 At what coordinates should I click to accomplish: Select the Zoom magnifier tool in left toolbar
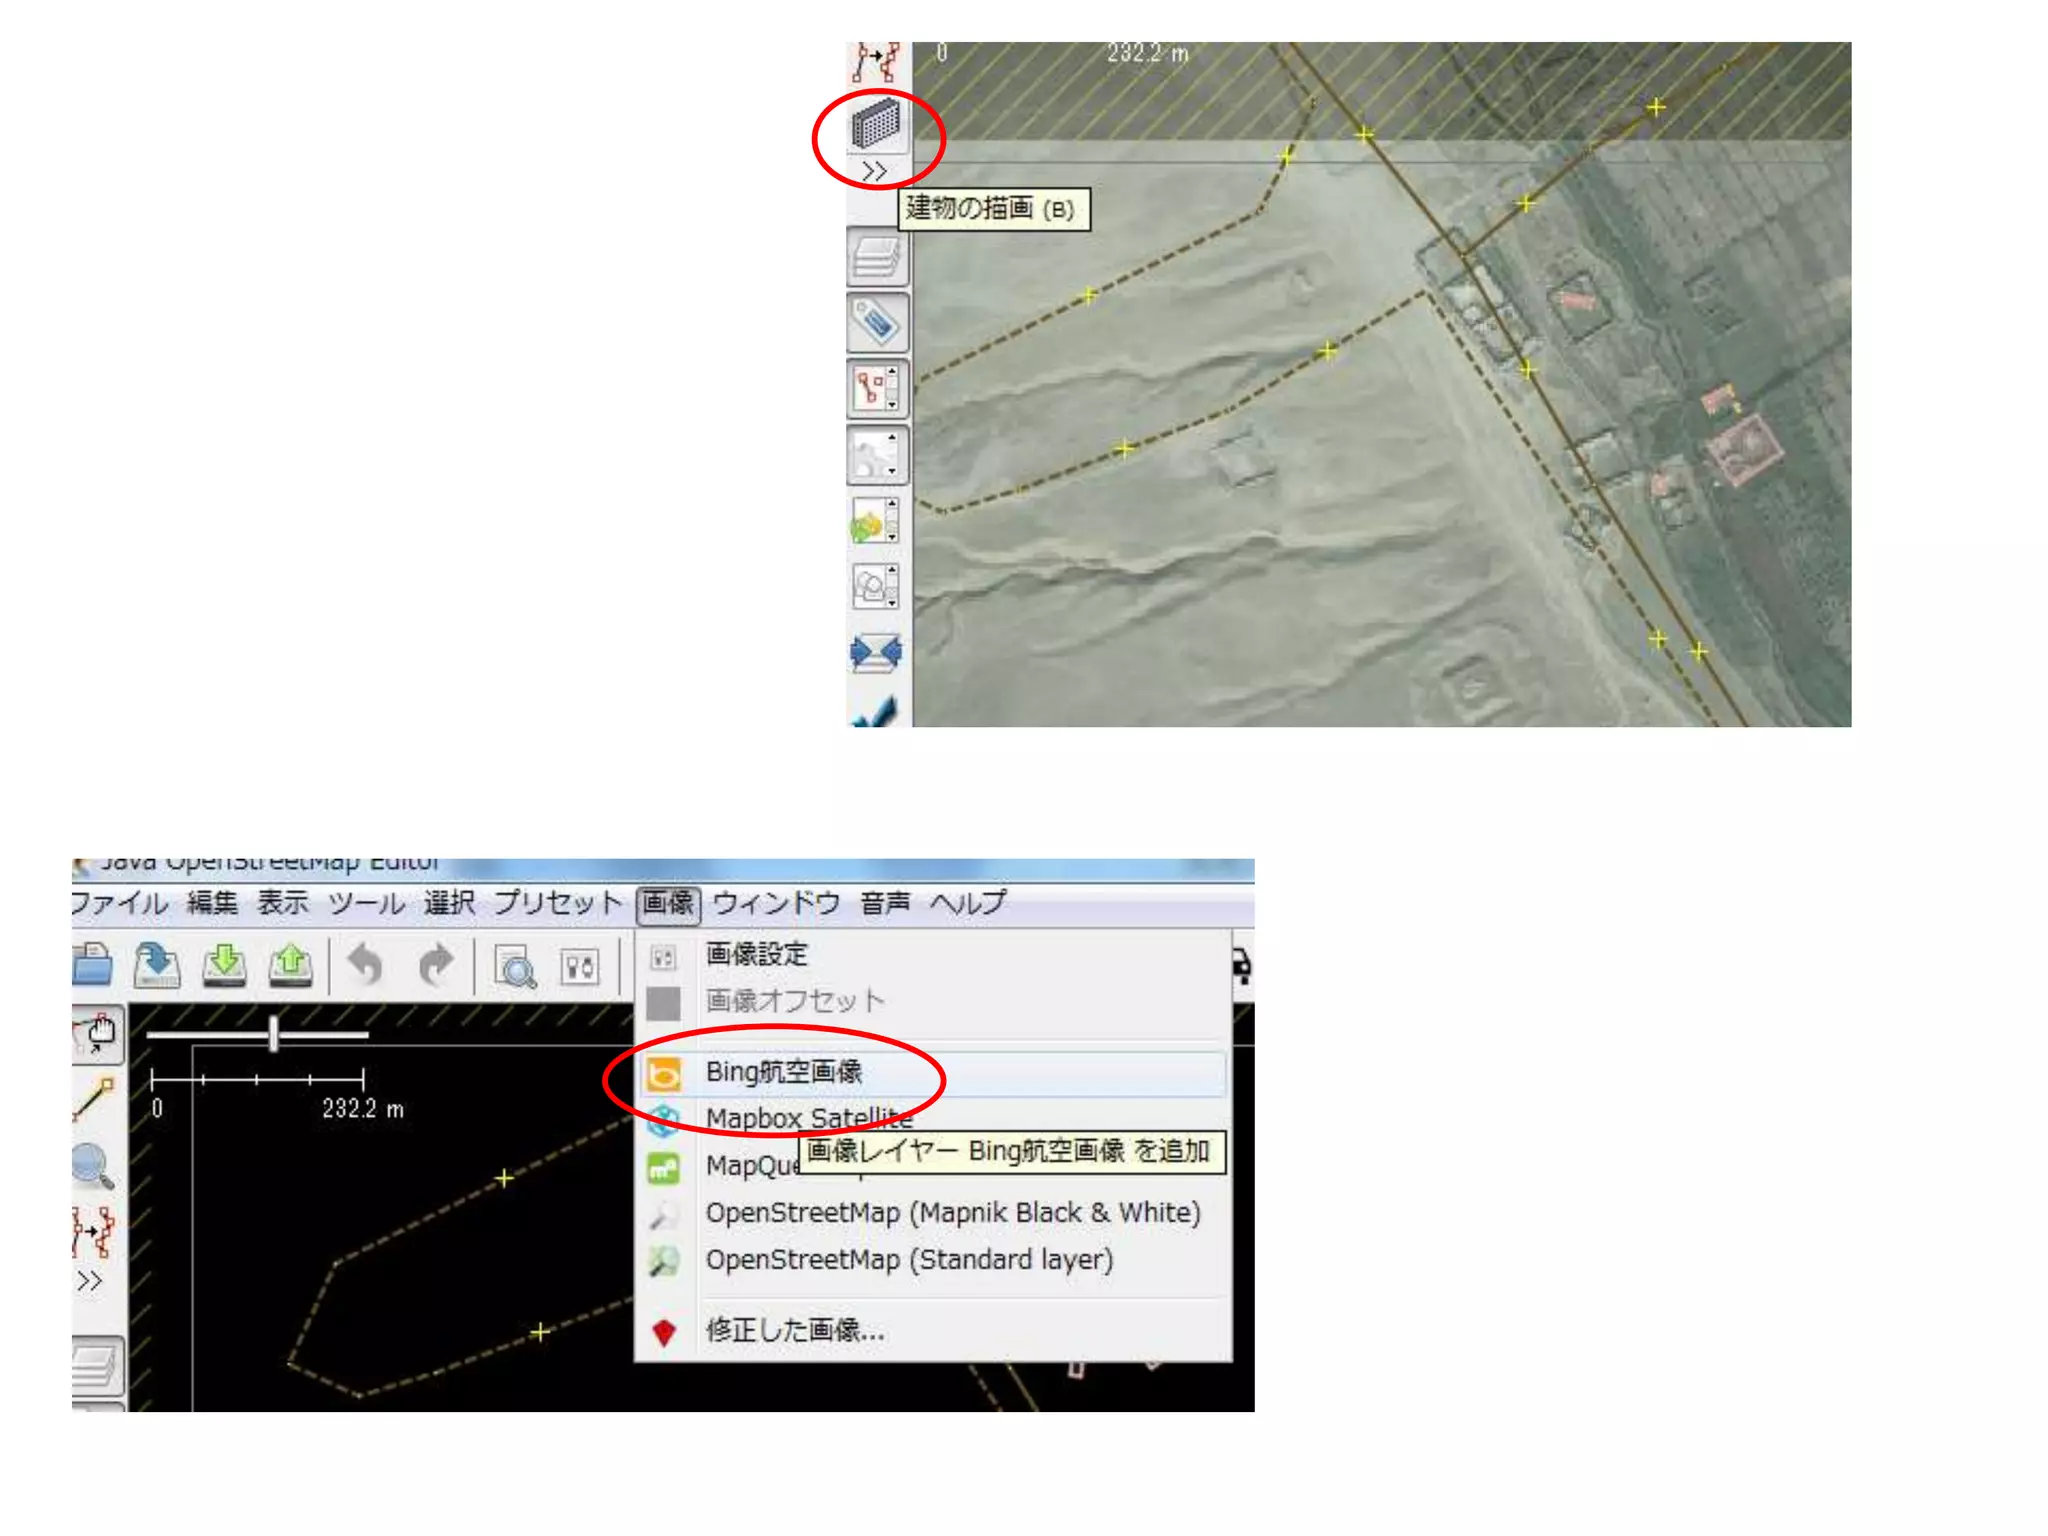point(93,1165)
